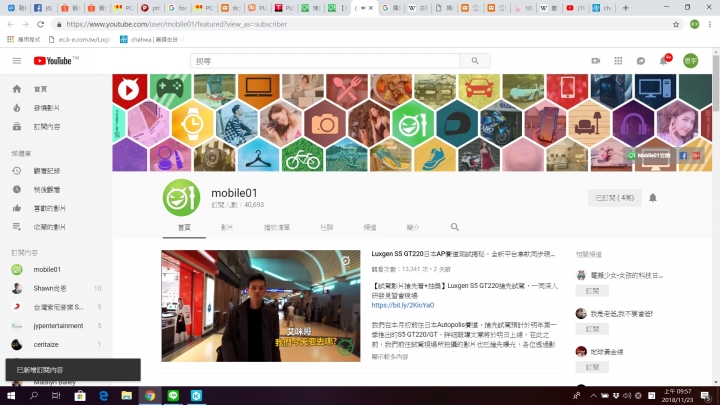Switch to the About channel tab
Viewport: 720px width, 405px height.
tap(413, 227)
